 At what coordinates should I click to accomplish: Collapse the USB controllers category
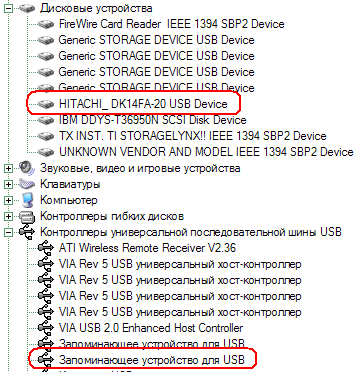(8, 232)
